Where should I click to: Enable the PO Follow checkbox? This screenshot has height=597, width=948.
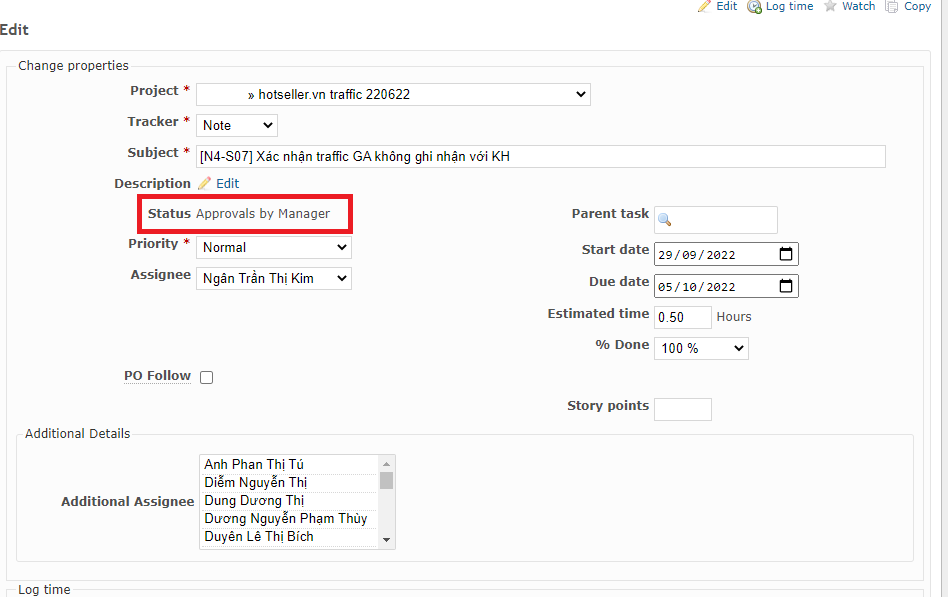(207, 377)
